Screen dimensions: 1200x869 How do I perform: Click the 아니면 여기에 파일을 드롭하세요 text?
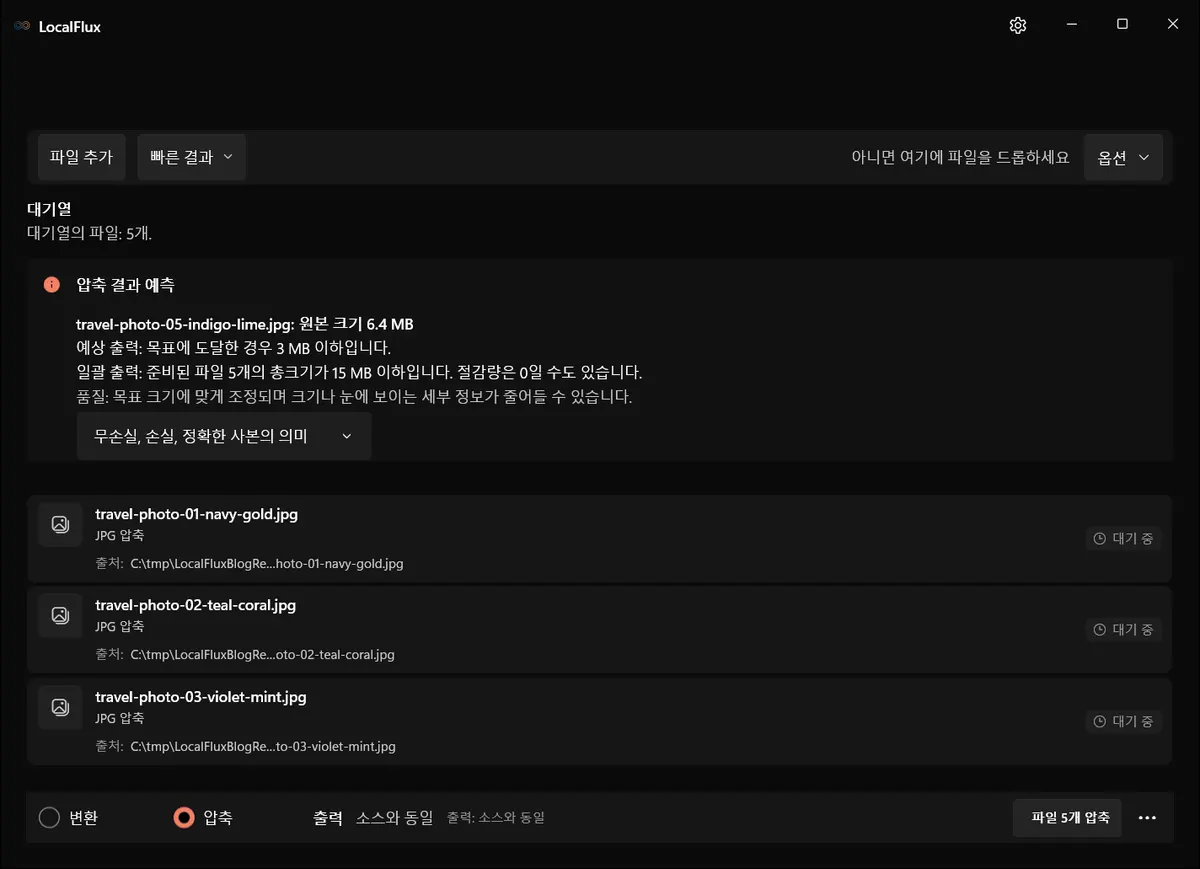960,158
